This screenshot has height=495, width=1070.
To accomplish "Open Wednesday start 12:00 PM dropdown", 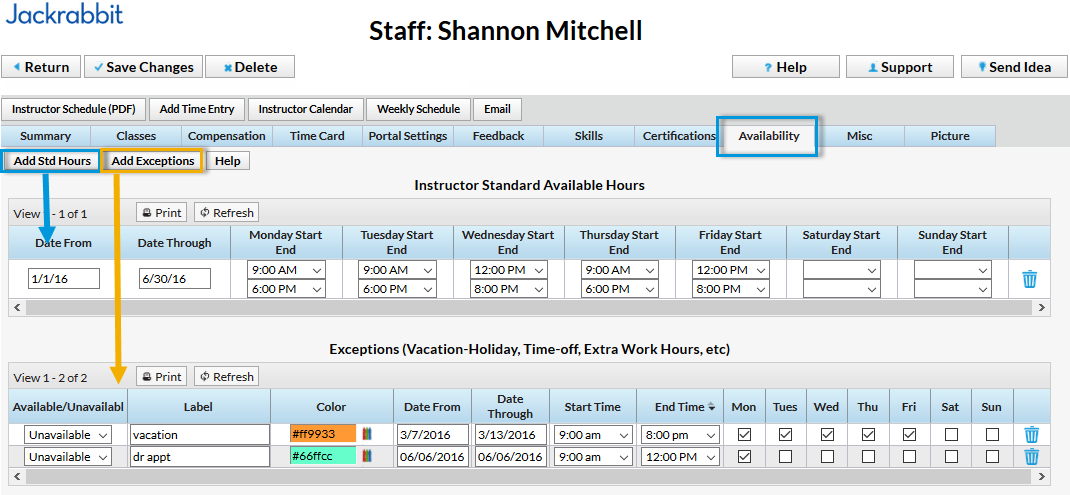I will [508, 270].
